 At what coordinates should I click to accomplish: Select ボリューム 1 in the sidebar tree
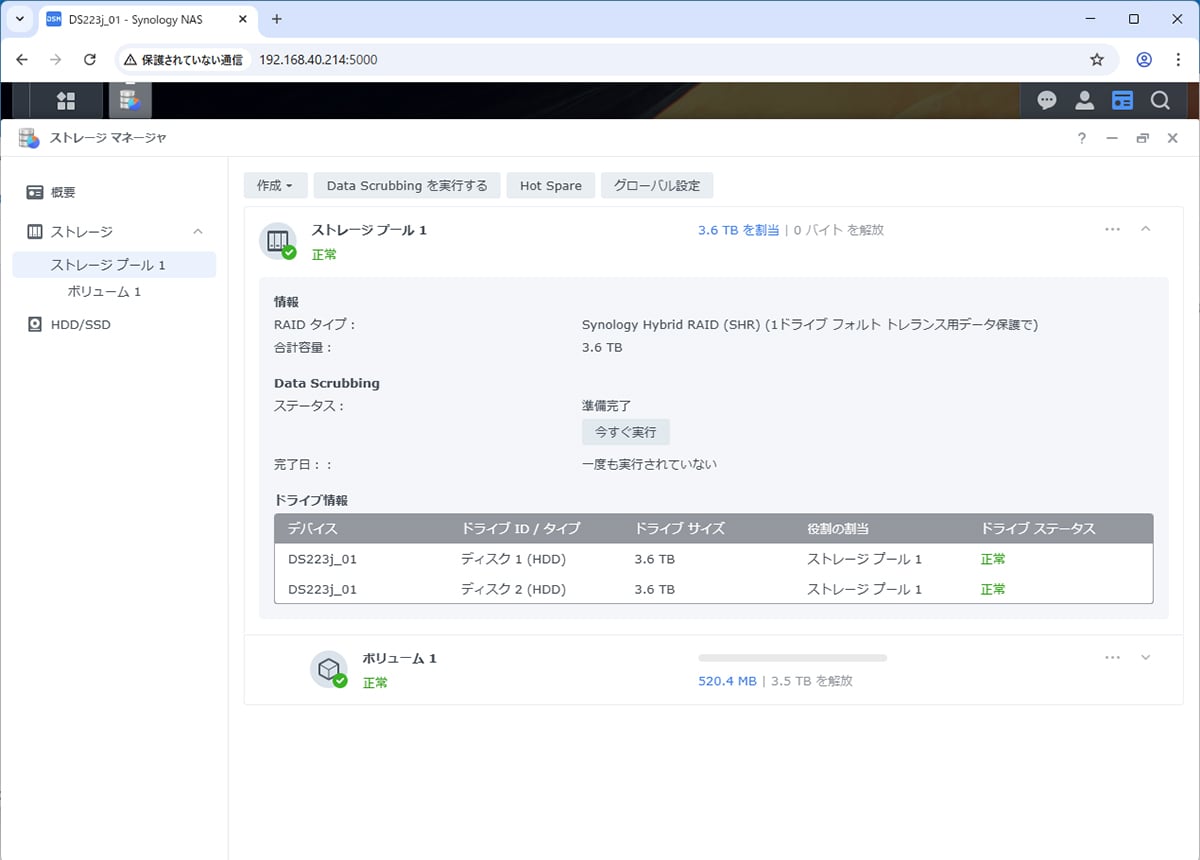coord(104,291)
